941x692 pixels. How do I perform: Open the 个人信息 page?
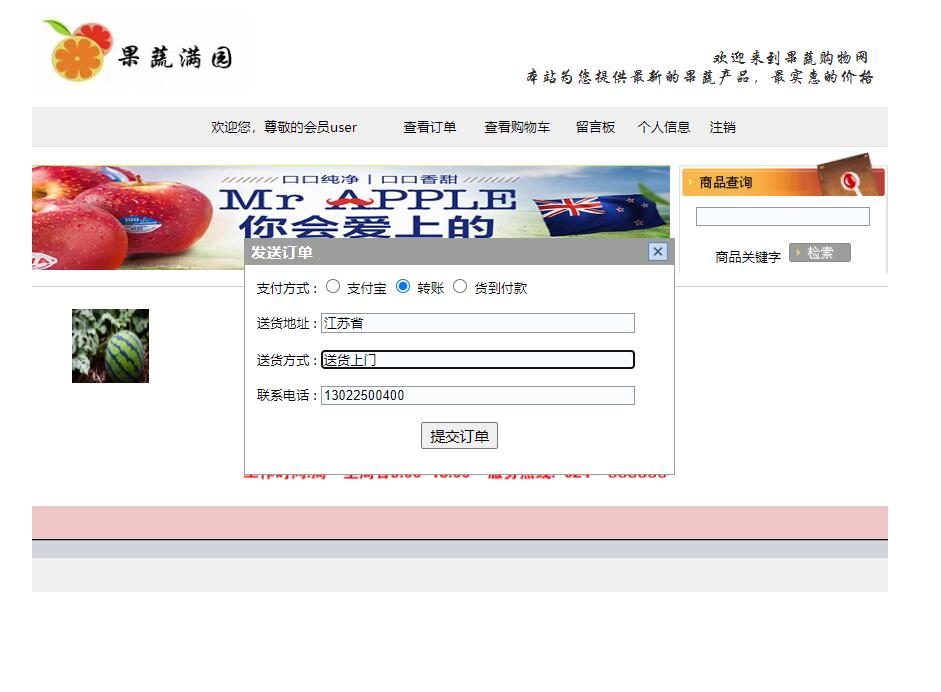pos(664,127)
